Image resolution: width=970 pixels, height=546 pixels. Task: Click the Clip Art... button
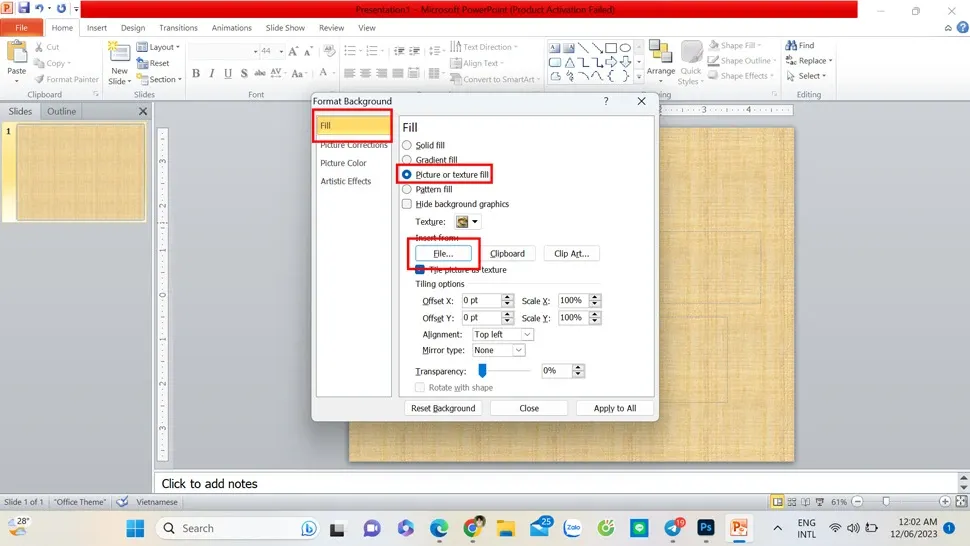click(x=572, y=254)
